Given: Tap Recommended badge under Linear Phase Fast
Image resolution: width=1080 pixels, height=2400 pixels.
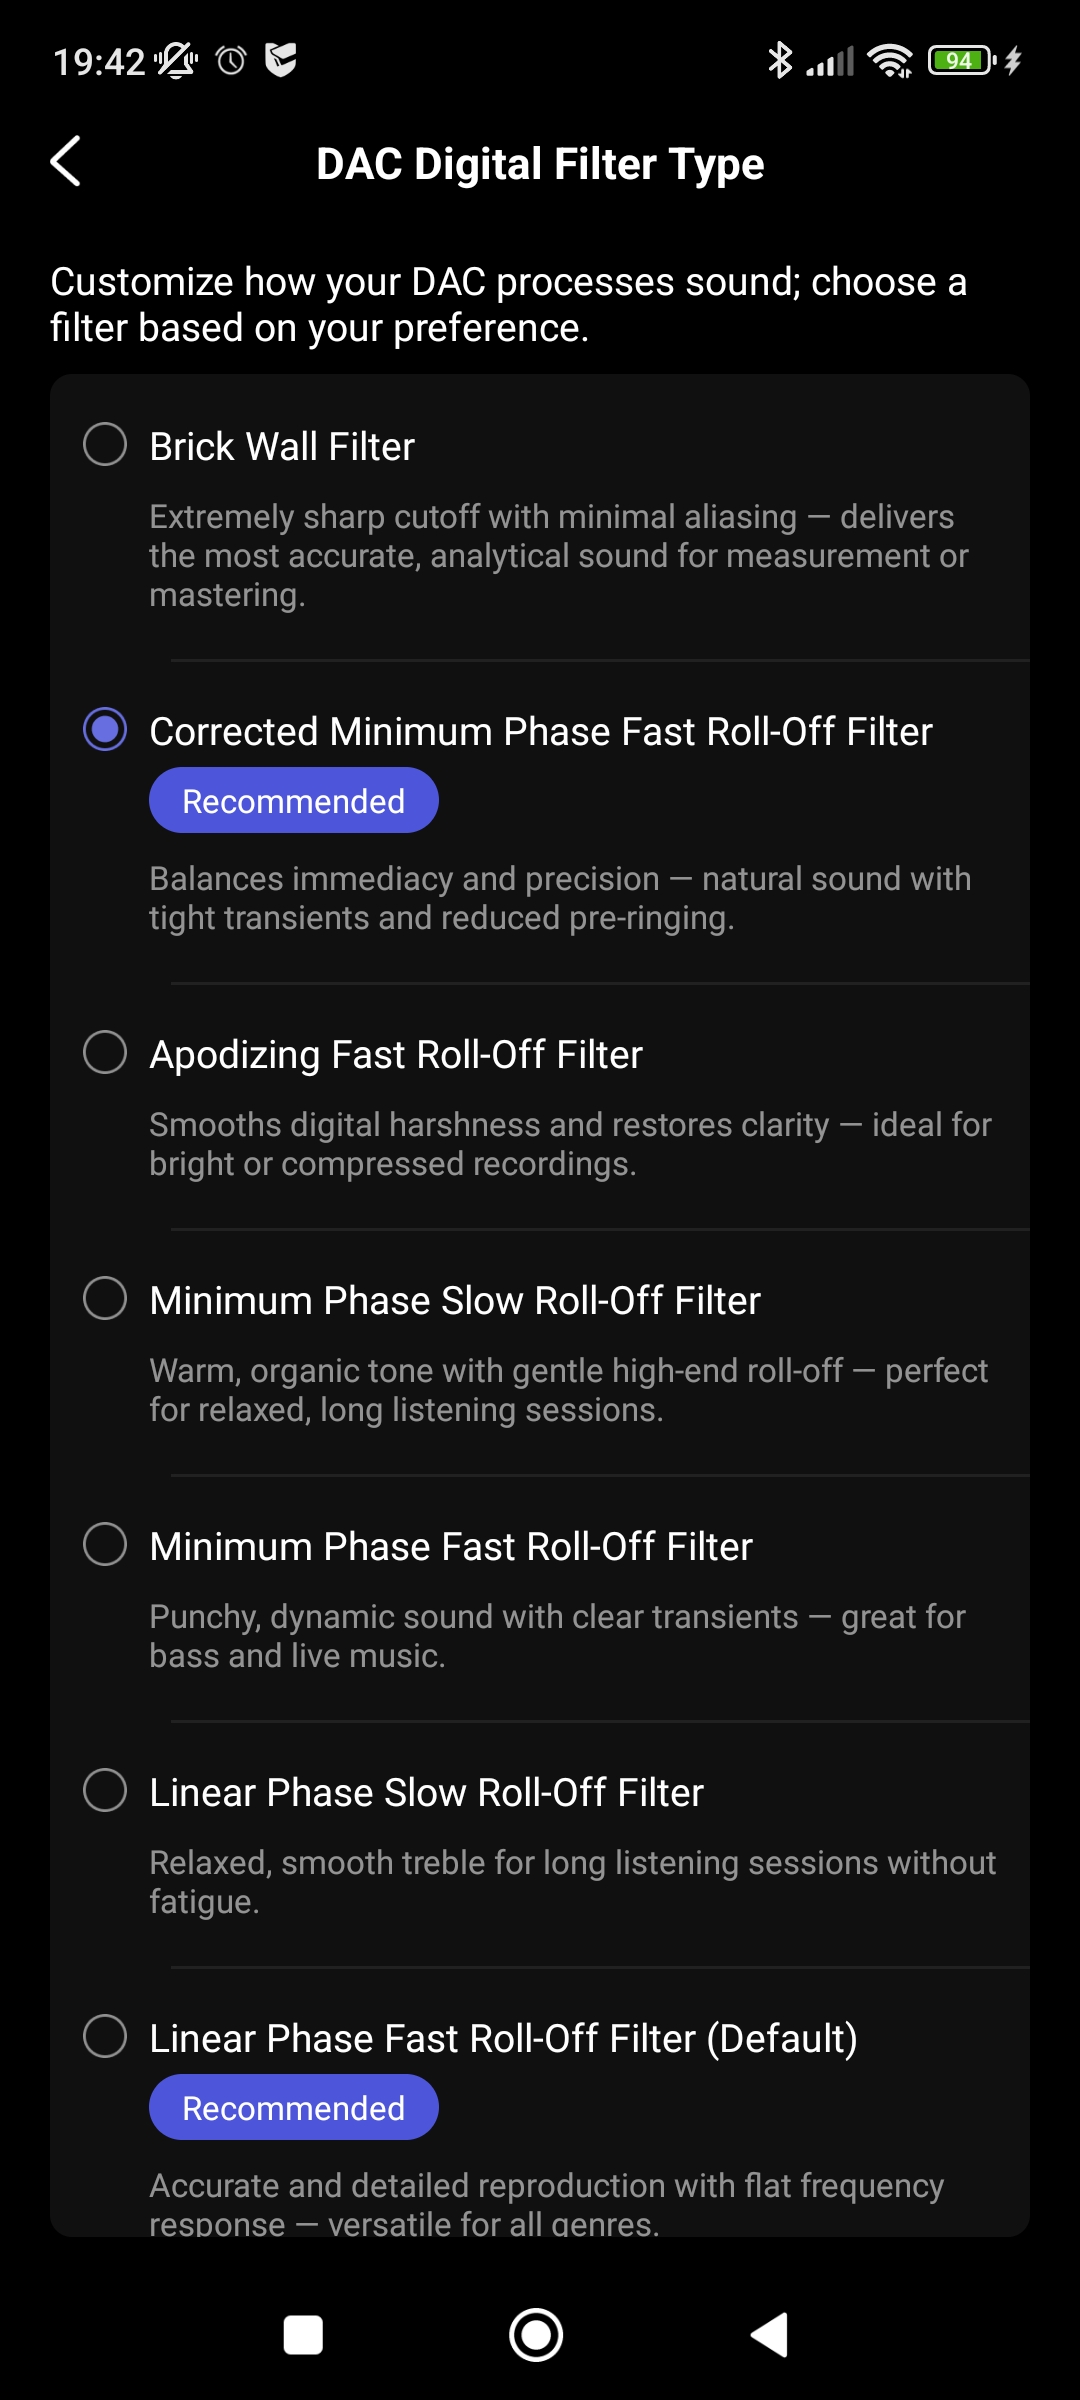Looking at the screenshot, I should [x=293, y=2107].
